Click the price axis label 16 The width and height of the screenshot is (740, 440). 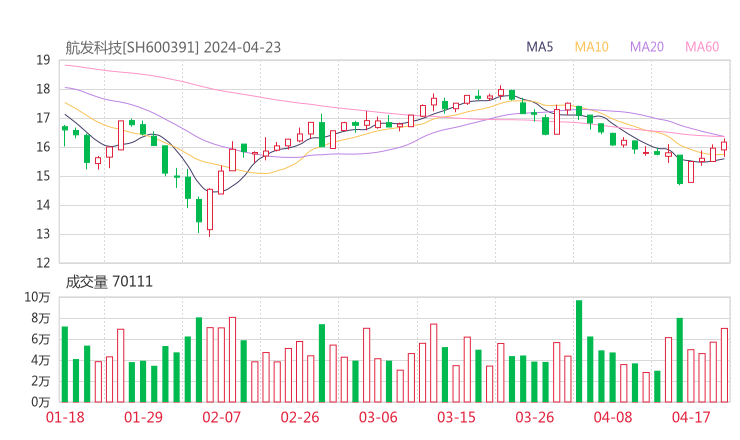[43, 147]
